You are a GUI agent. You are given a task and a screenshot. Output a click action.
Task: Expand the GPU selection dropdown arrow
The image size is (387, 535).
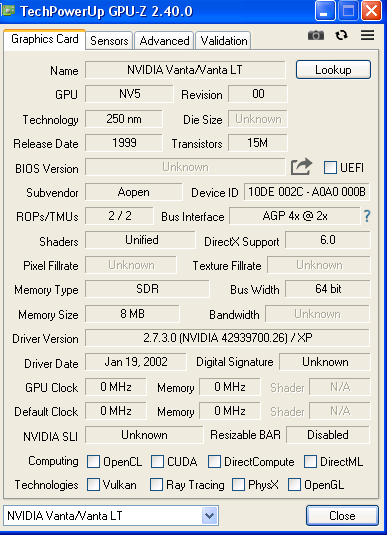(x=209, y=516)
